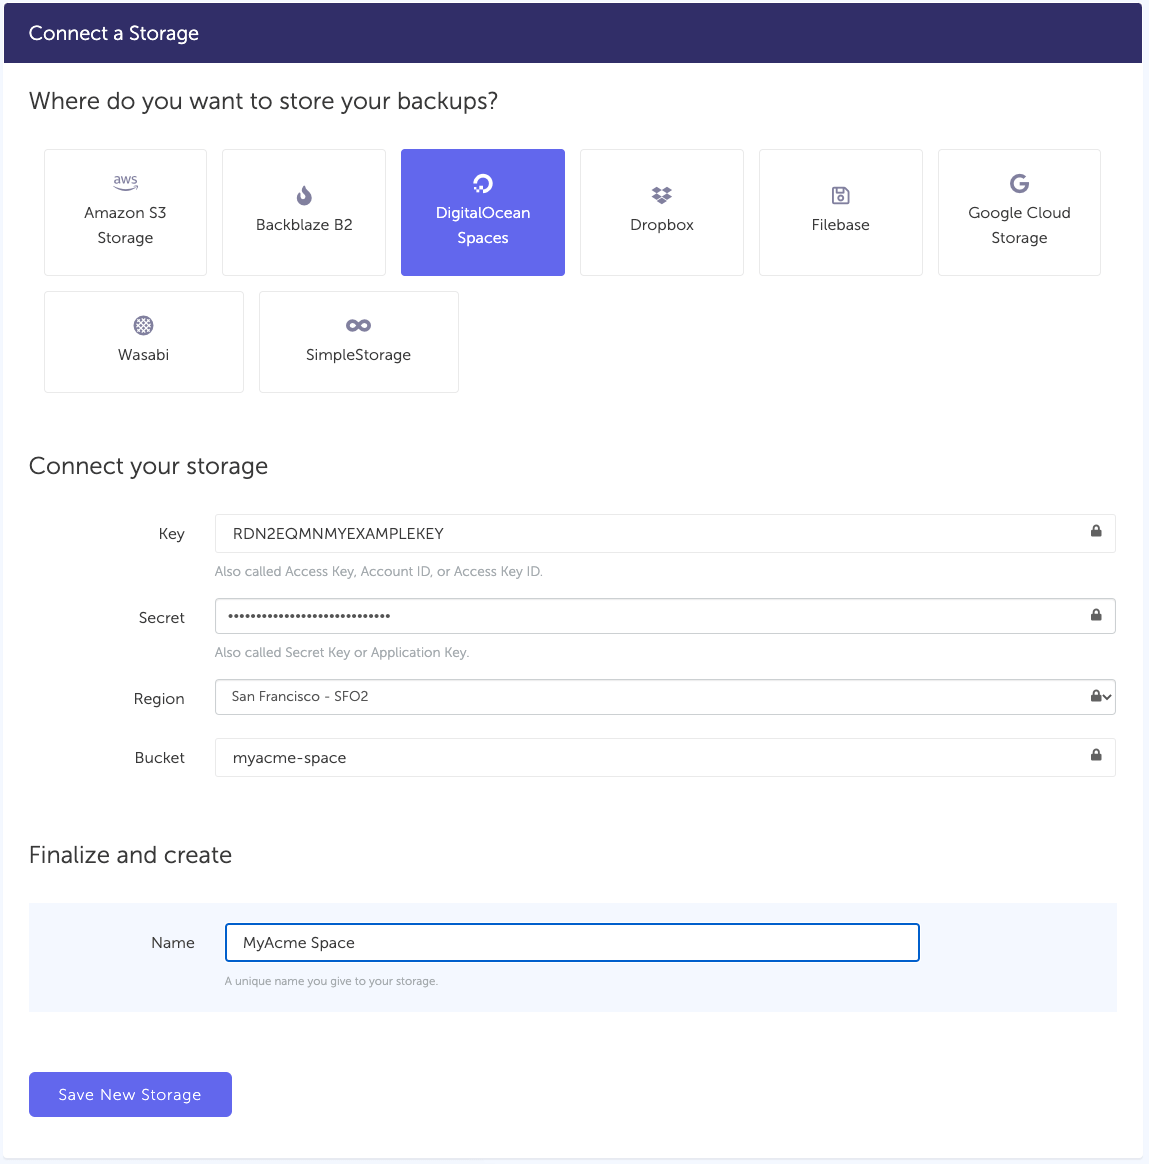Screen dimensions: 1149x1164
Task: Click the SimpleStorage infinity icon
Action: coord(358,325)
